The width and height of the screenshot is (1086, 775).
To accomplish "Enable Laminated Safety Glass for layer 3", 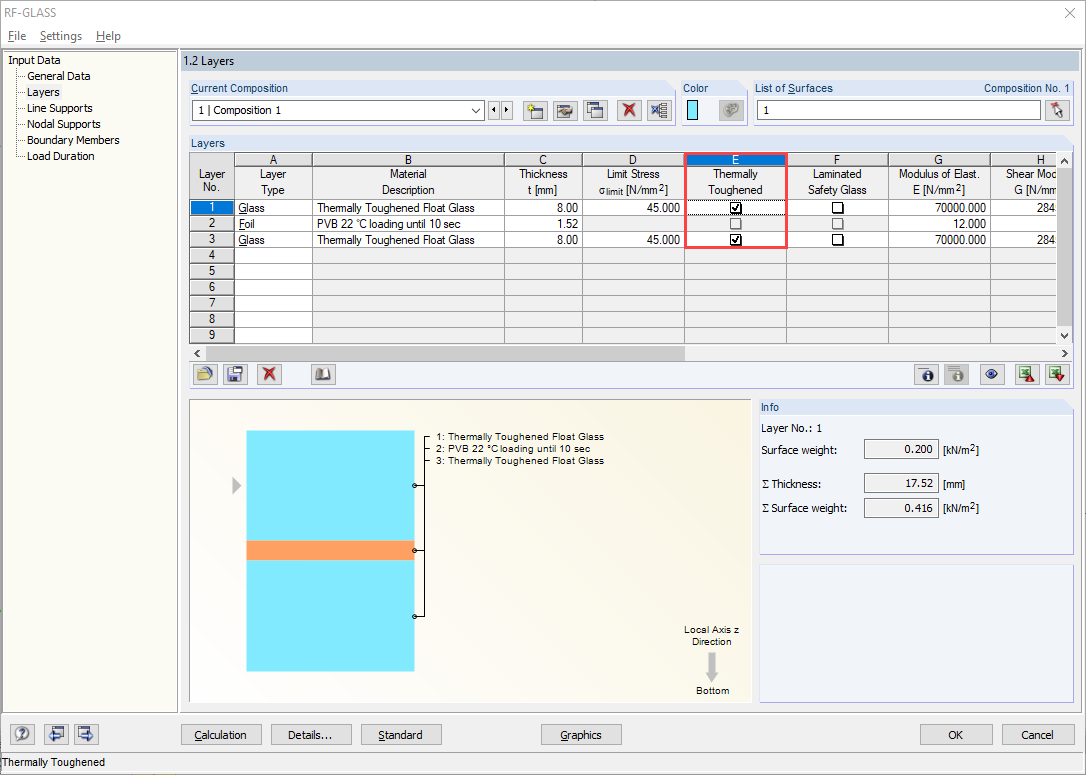I will coord(837,240).
